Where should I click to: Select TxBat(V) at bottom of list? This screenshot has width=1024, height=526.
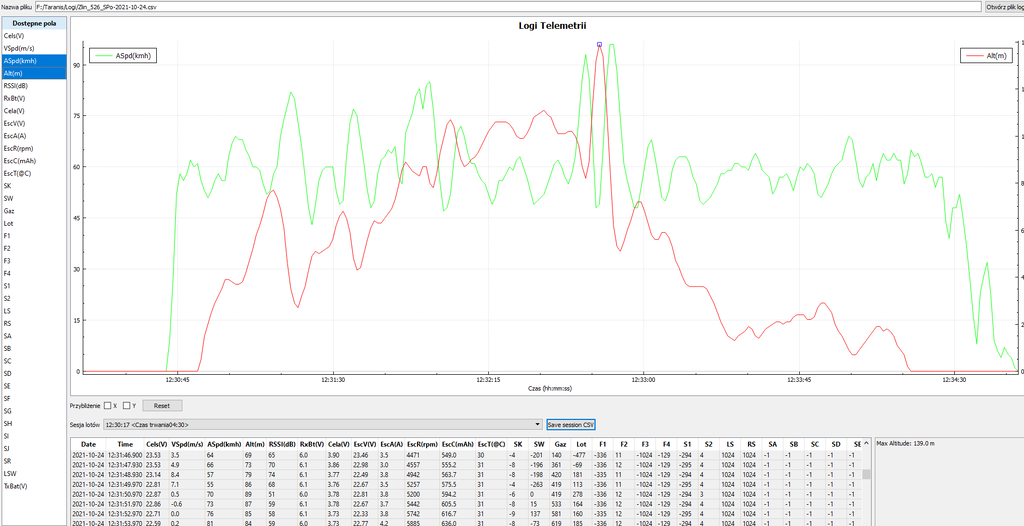click(16, 486)
